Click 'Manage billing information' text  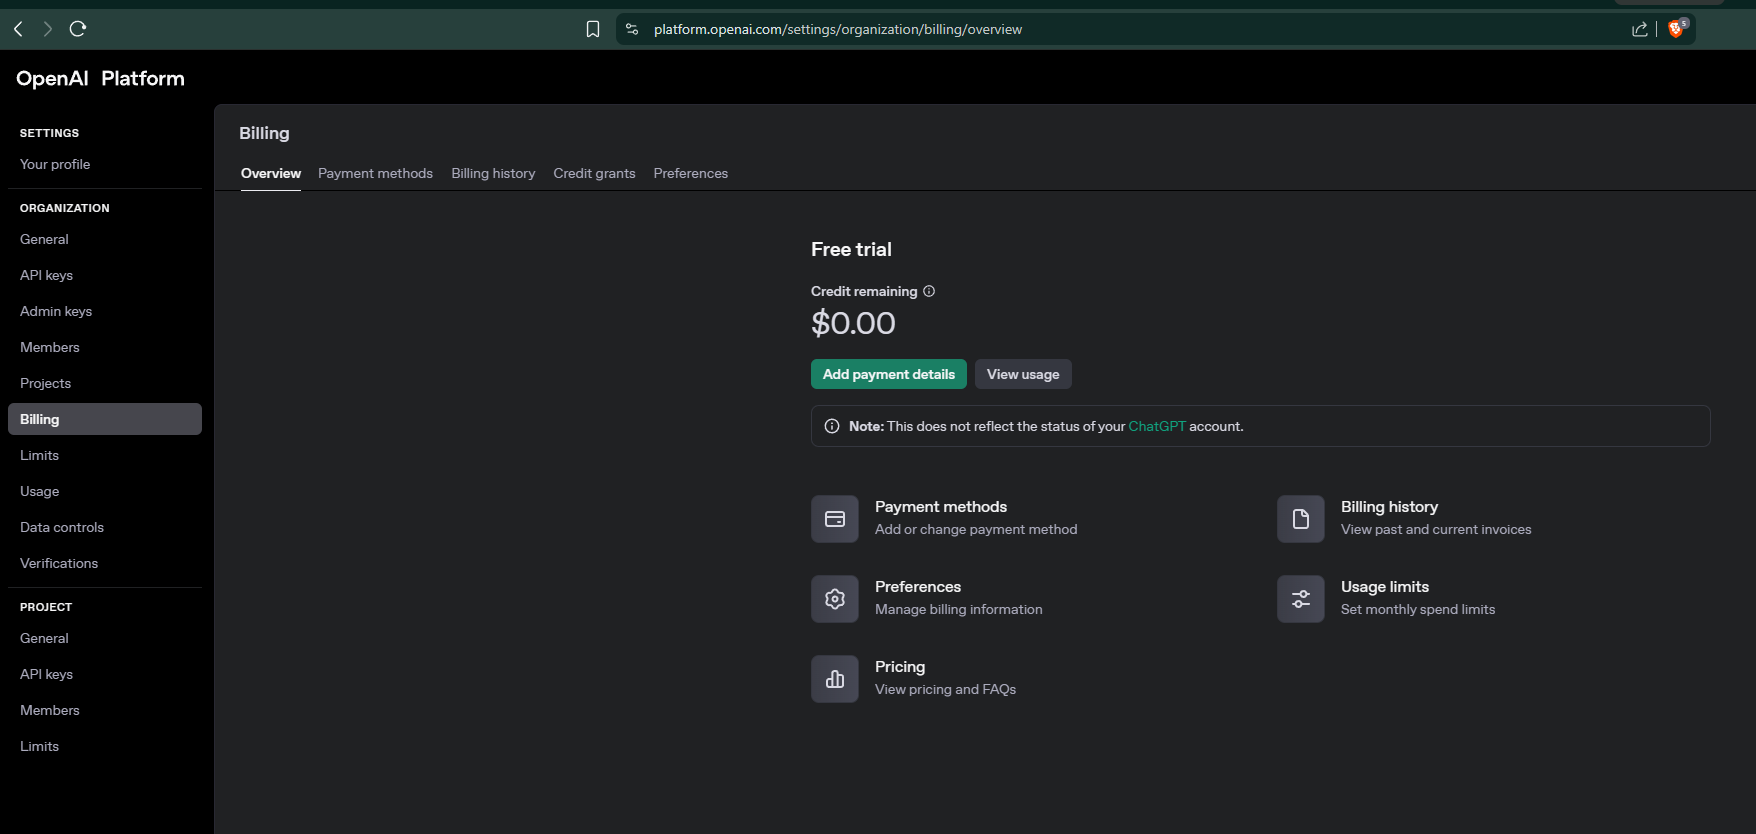tap(958, 609)
